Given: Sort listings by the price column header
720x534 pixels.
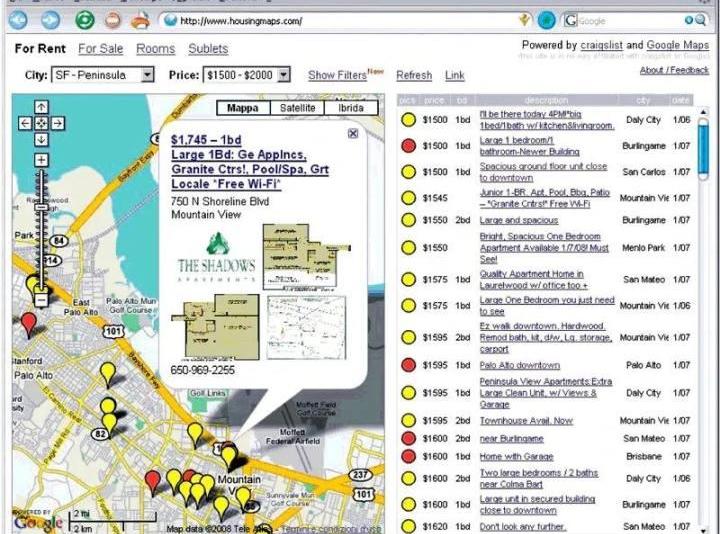Looking at the screenshot, I should coord(434,100).
